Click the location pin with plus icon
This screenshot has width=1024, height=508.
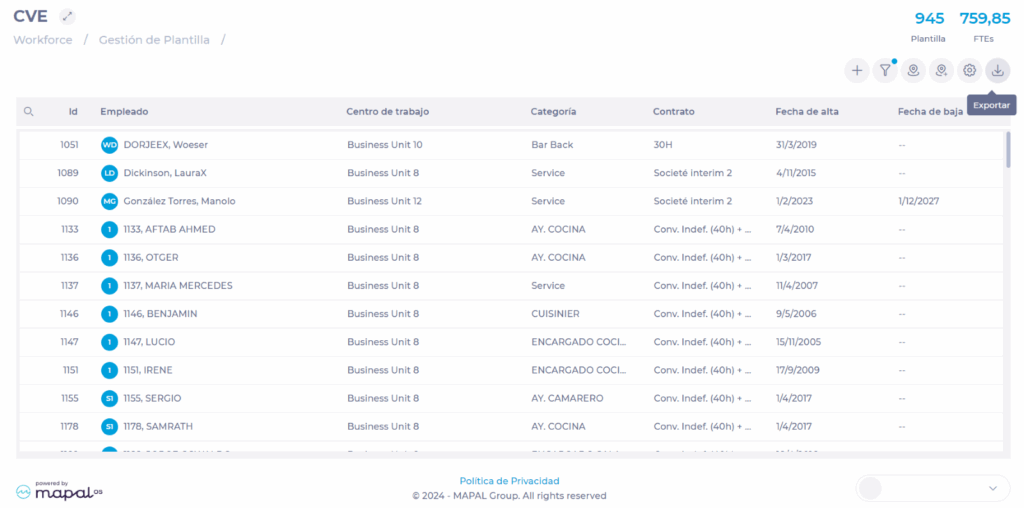940,70
